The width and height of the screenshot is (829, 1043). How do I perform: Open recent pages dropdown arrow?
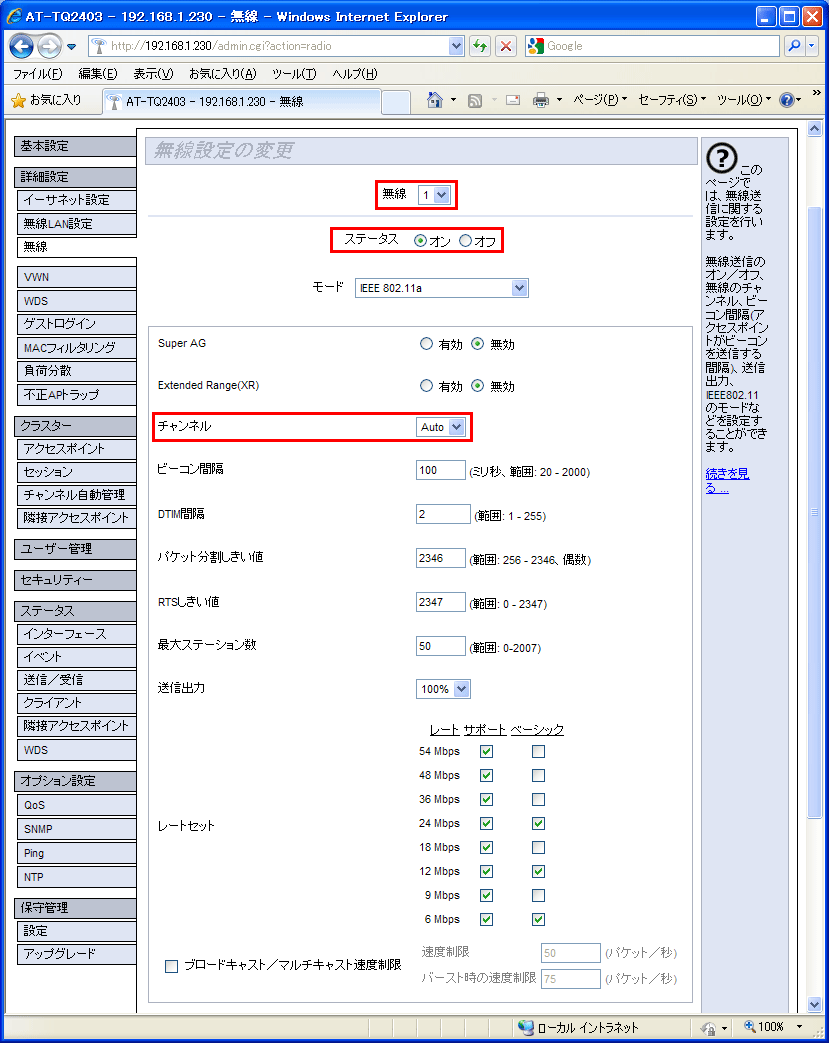[71, 47]
